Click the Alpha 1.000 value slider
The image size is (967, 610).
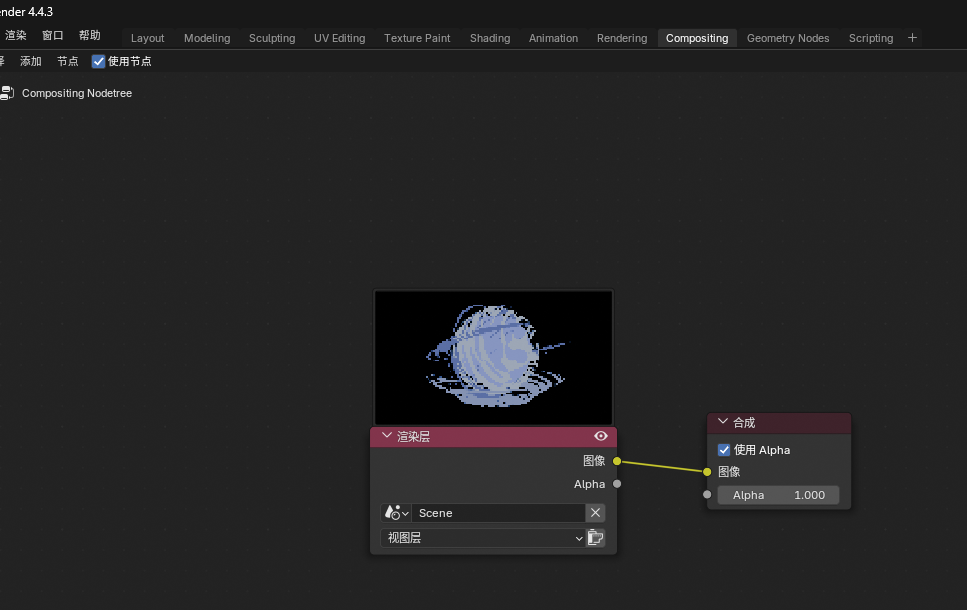pos(778,495)
